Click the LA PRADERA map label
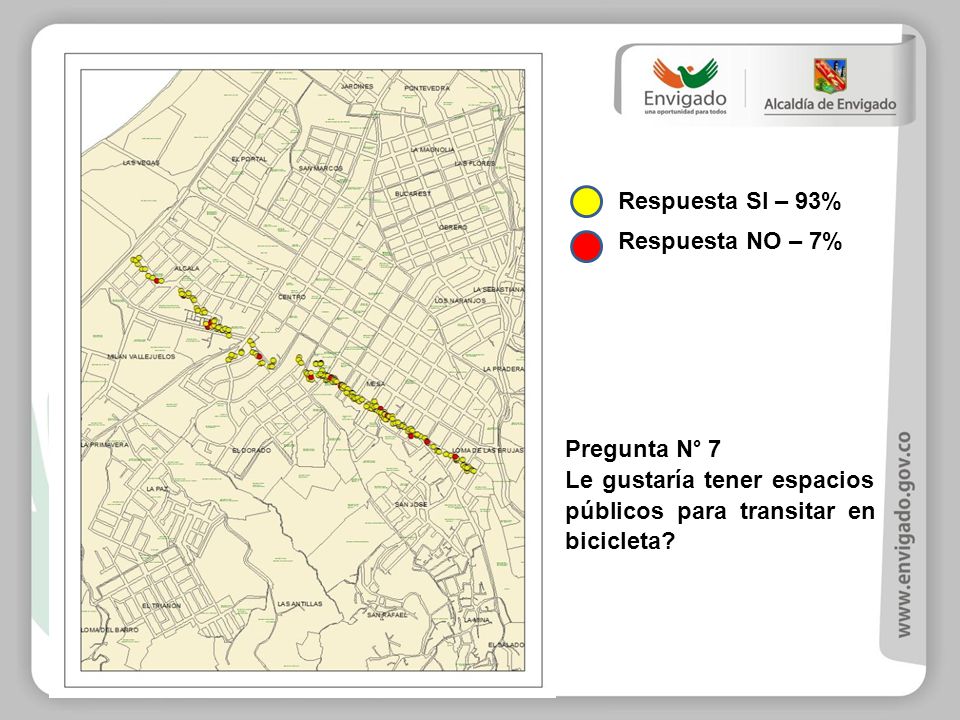Screen dimensions: 960x720 (503, 369)
